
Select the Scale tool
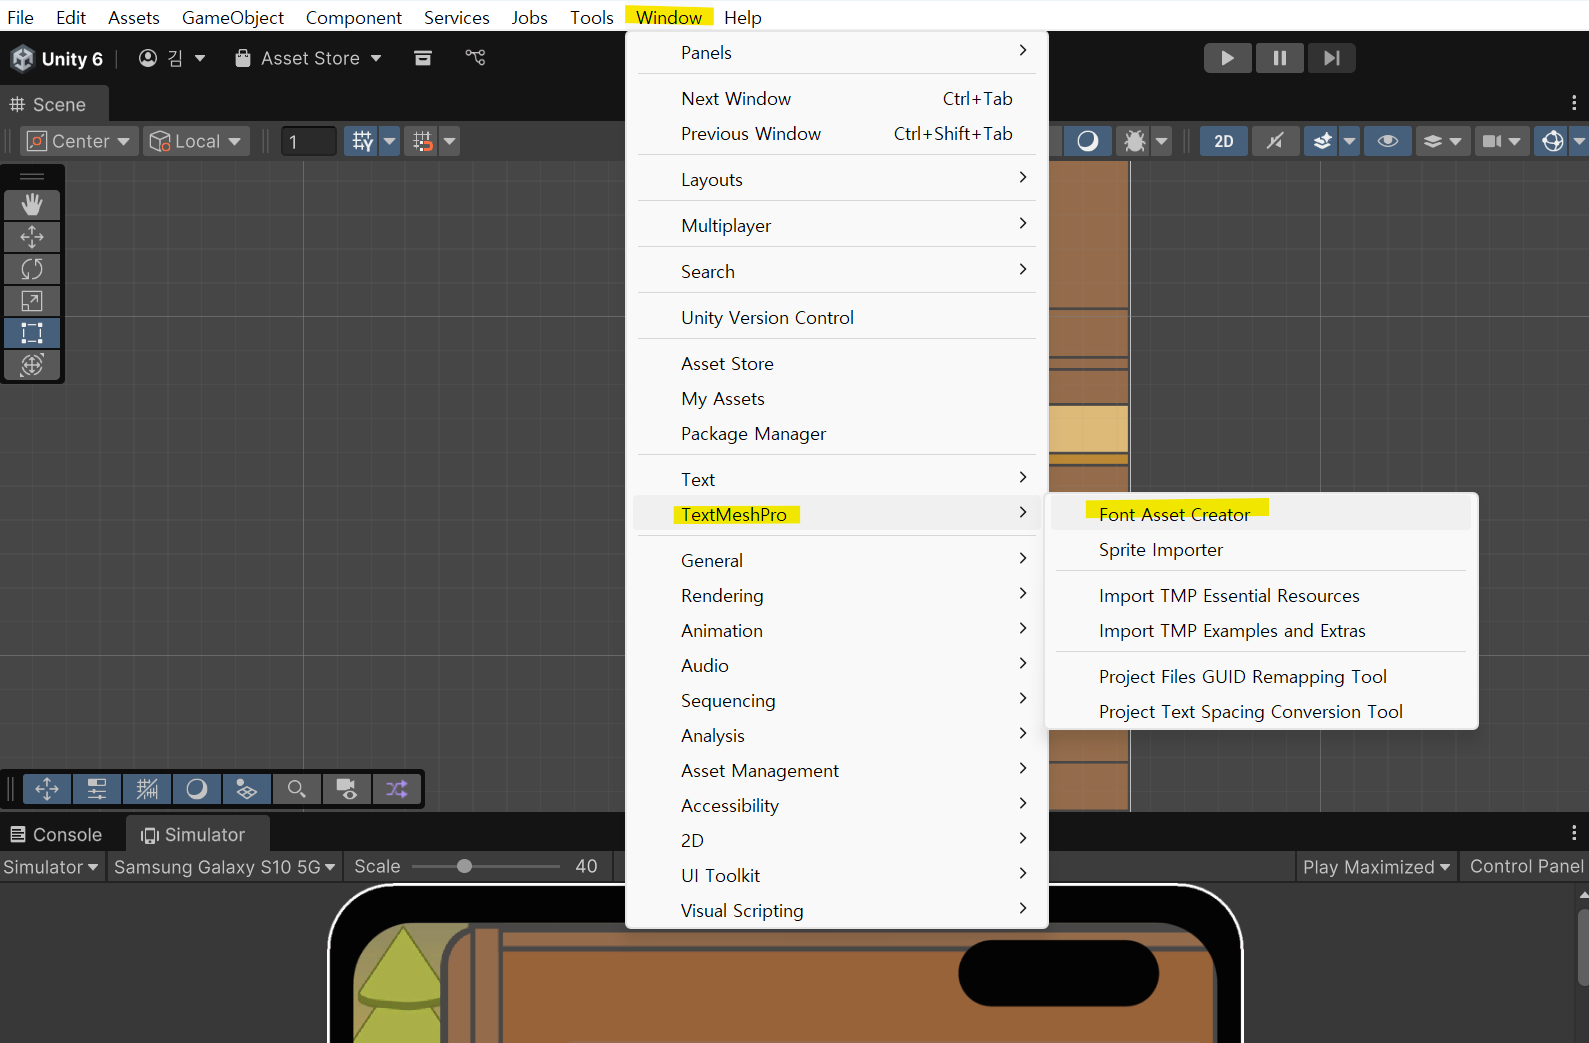(32, 301)
